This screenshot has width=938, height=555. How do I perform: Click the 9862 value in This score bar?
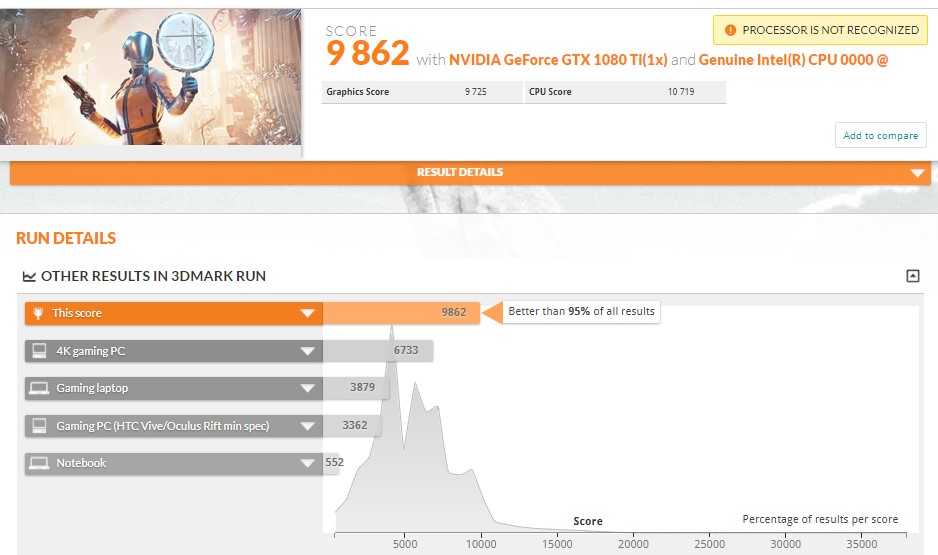[453, 312]
